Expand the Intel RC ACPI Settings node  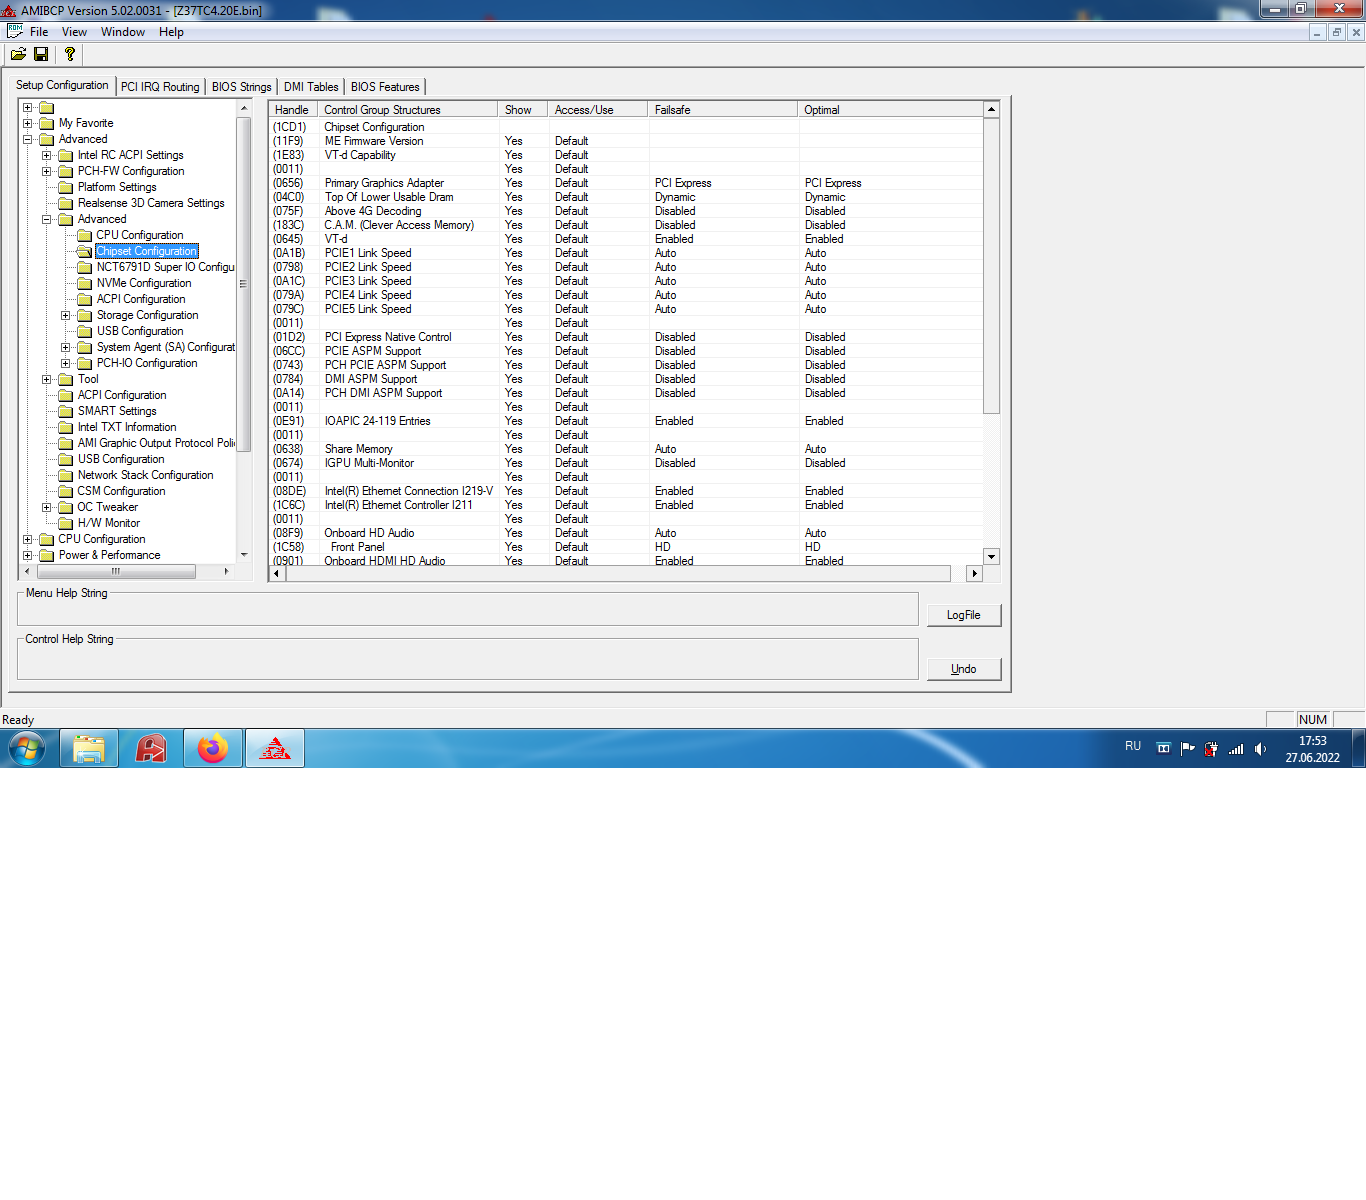point(47,155)
